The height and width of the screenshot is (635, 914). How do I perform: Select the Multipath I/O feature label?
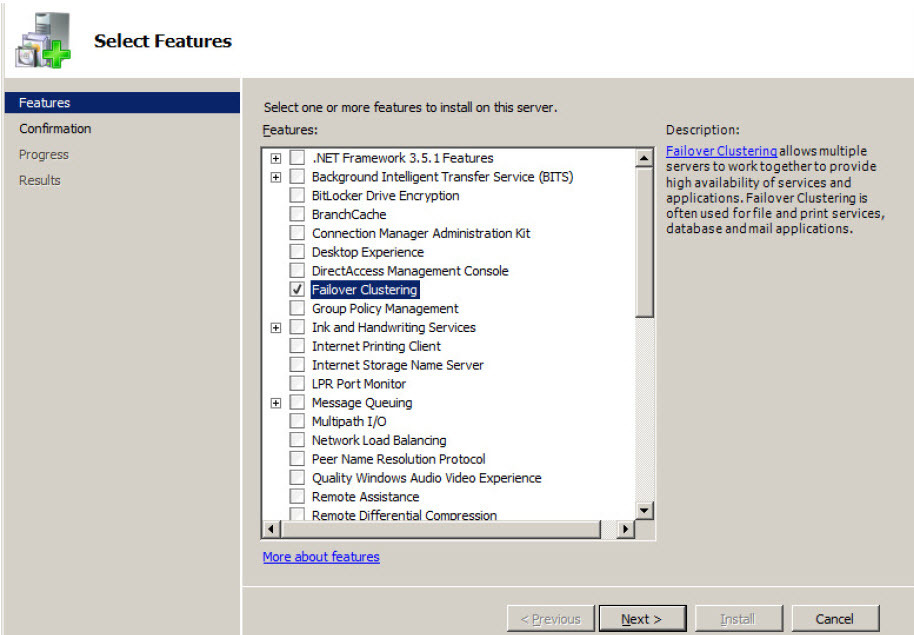click(349, 422)
